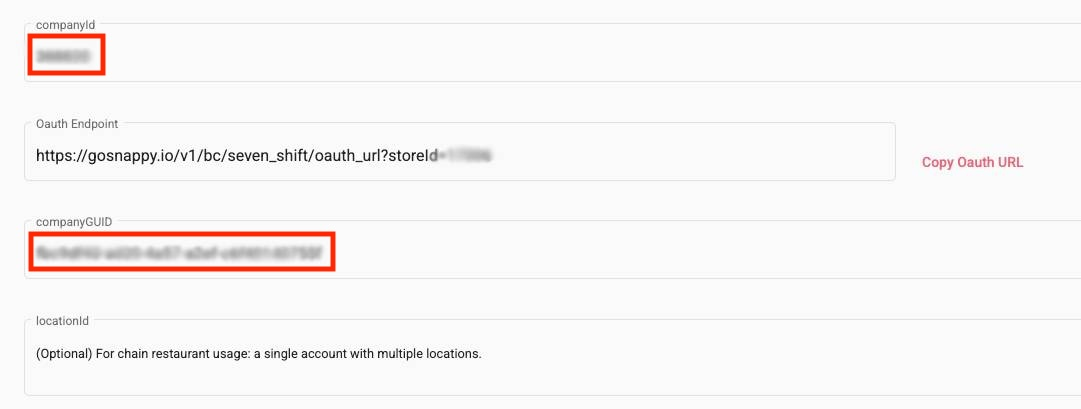Click the Oauth Endpoint field label
Screen dimensions: 1081x409
pos(77,124)
